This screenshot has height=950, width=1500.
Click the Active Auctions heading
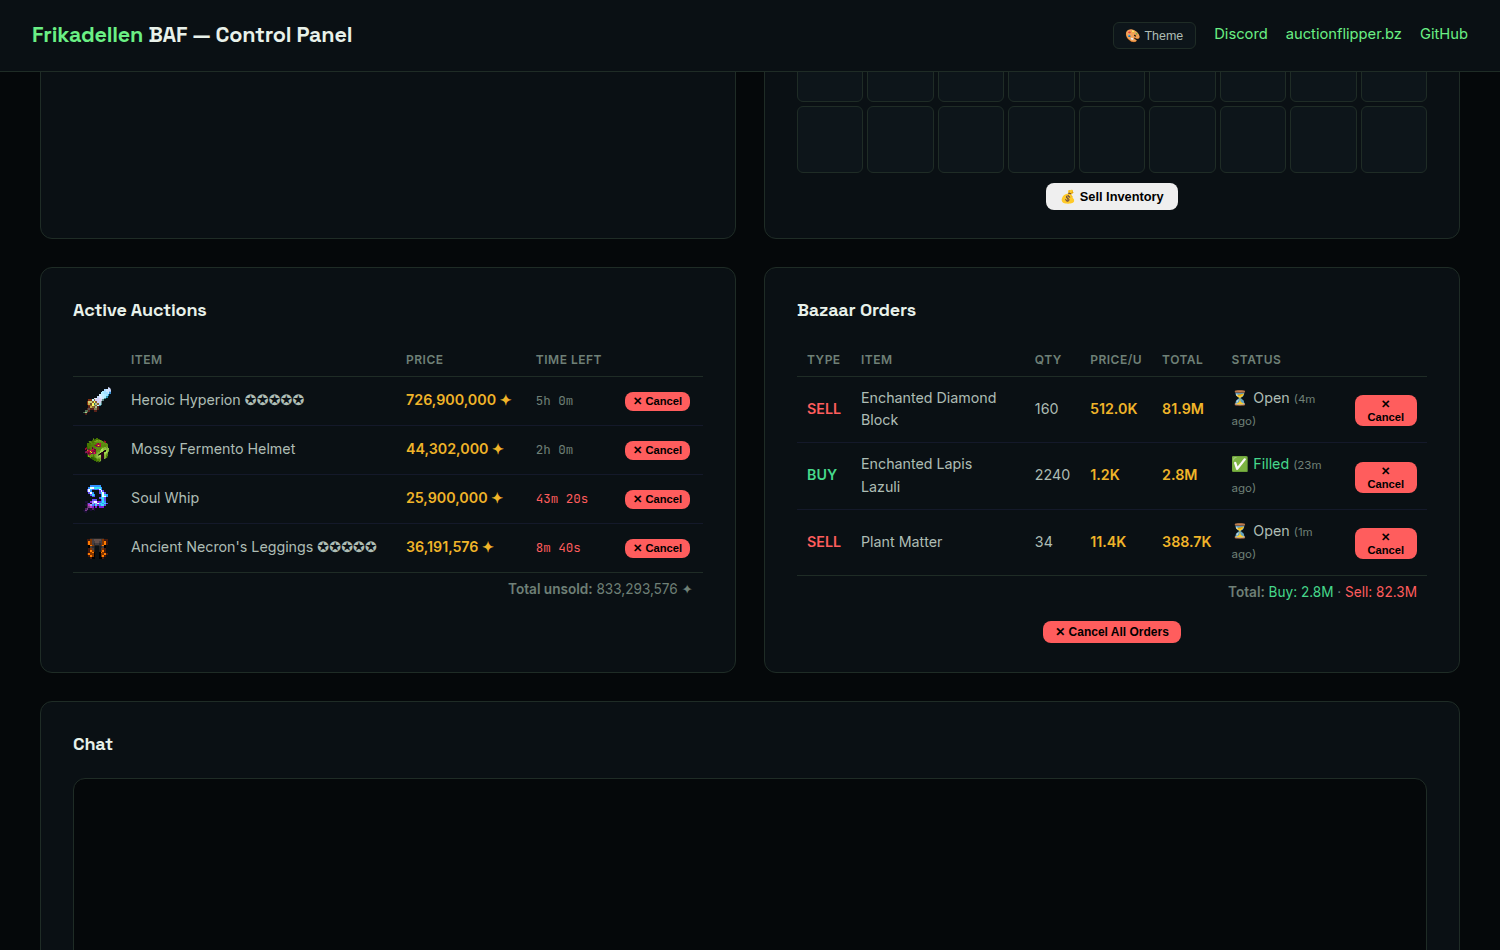(x=140, y=310)
